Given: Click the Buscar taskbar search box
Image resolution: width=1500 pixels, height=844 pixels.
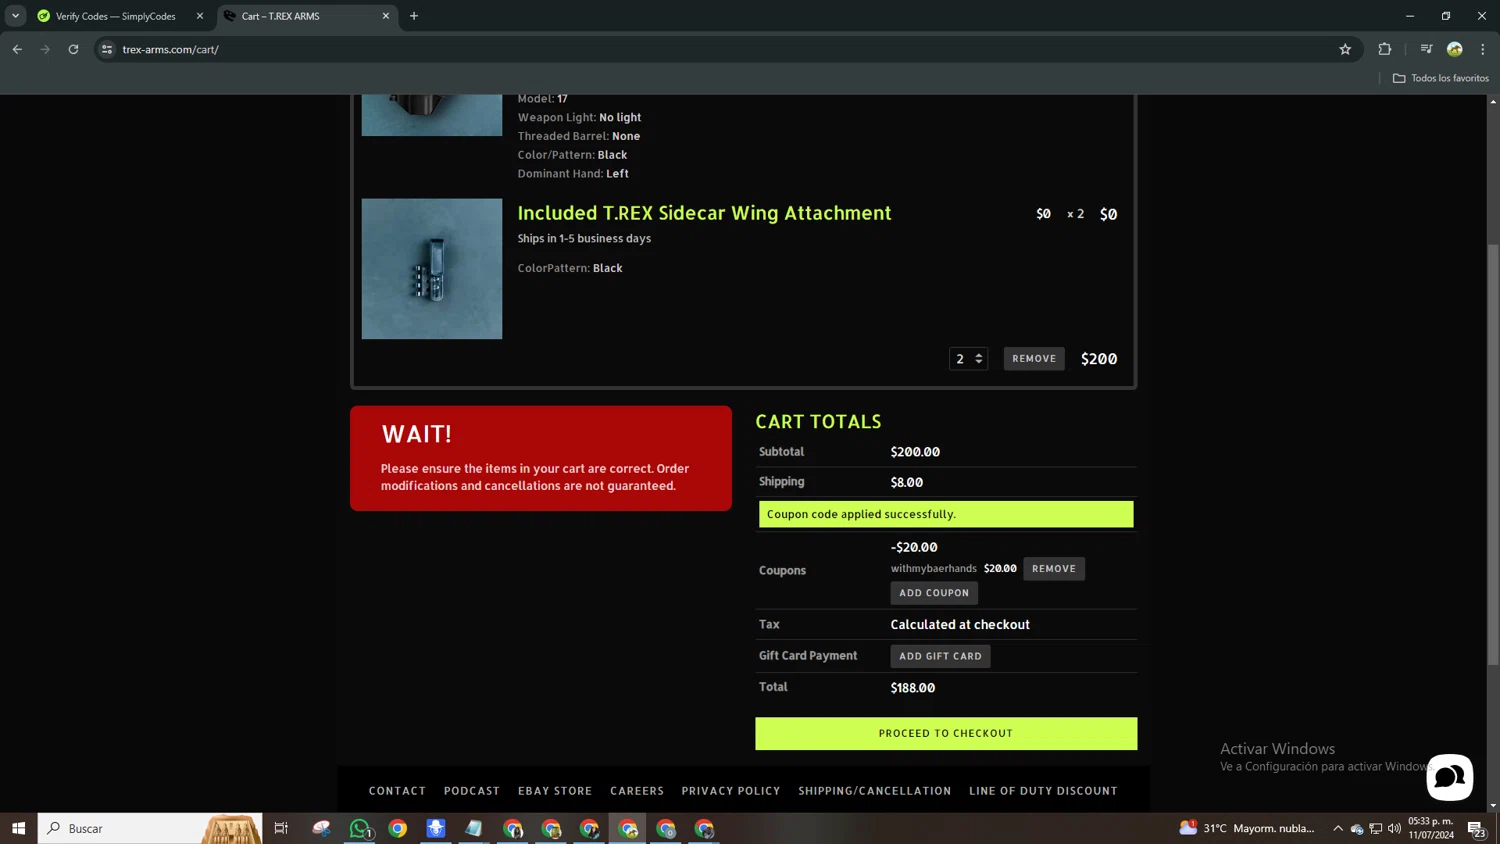Looking at the screenshot, I should click(150, 828).
